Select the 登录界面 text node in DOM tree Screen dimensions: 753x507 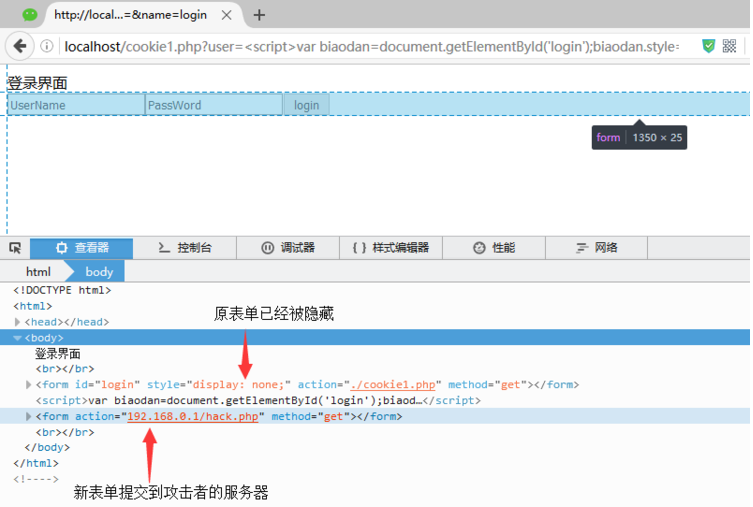[58, 354]
